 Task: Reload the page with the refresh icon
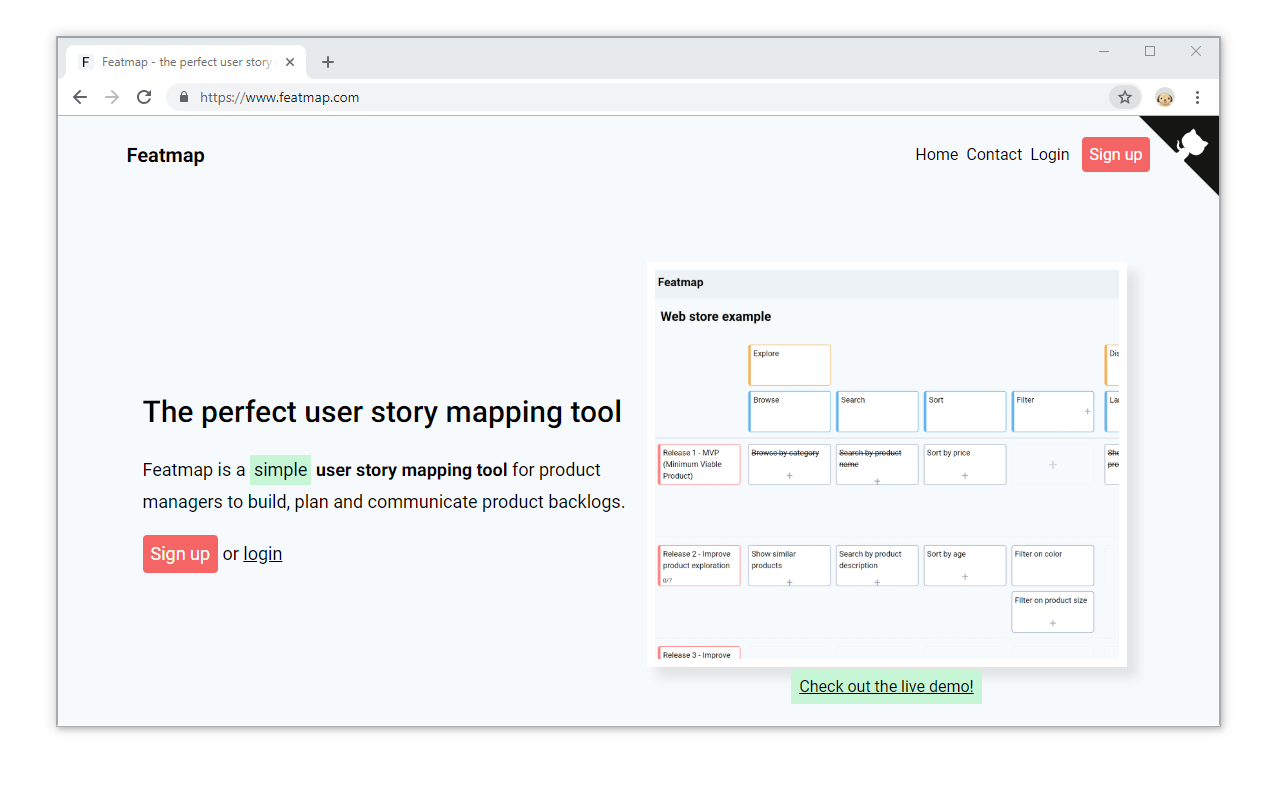[x=144, y=97]
